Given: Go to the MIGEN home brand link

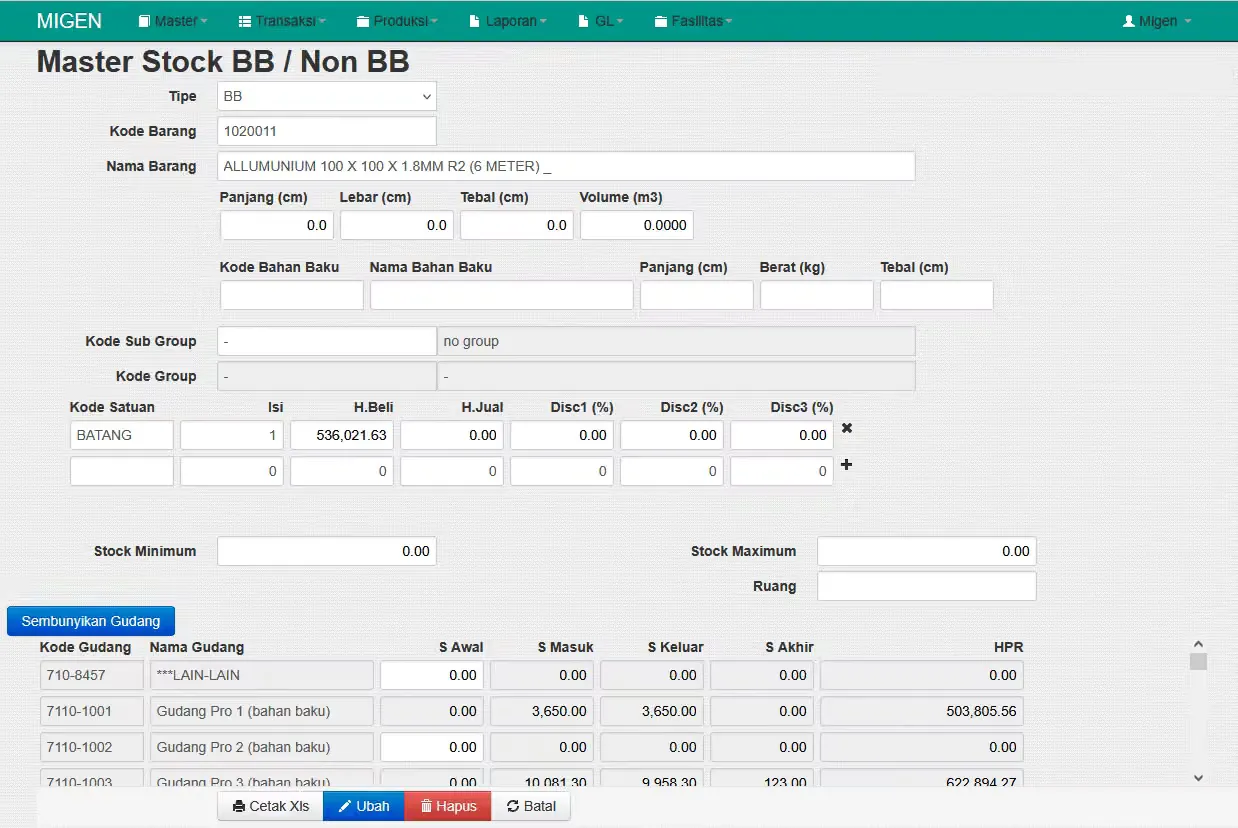Looking at the screenshot, I should pyautogui.click(x=69, y=21).
